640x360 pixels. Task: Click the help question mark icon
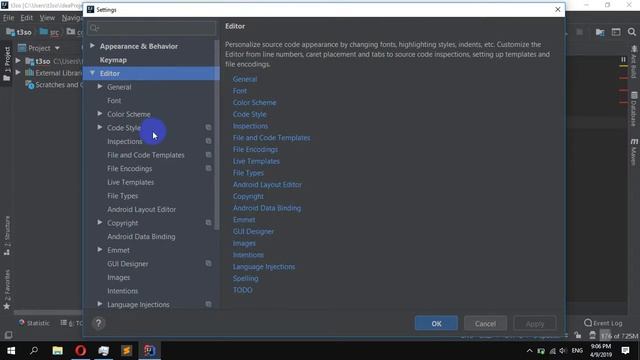pos(98,323)
